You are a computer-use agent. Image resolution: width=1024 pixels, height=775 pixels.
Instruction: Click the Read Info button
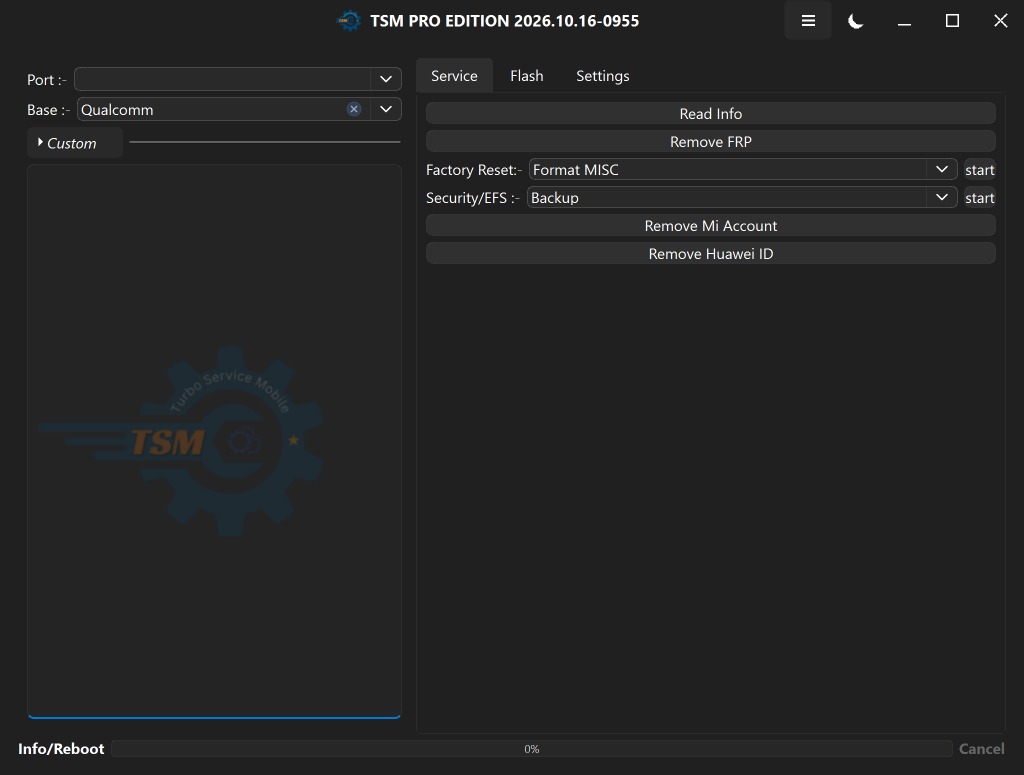(x=711, y=114)
